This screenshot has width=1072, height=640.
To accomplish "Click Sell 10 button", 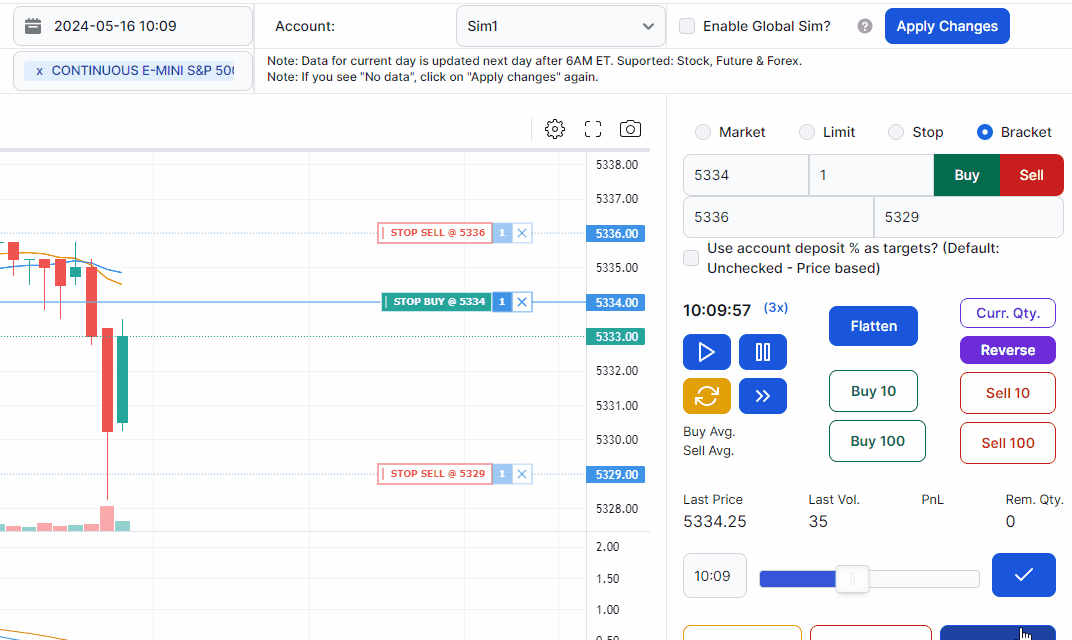I will click(x=1008, y=393).
